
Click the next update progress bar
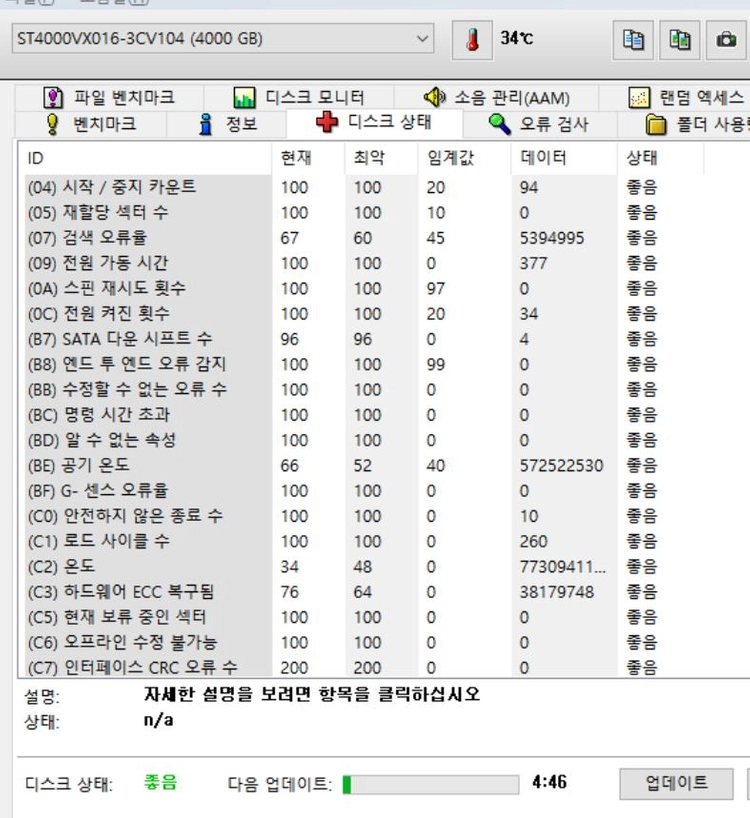[x=431, y=784]
